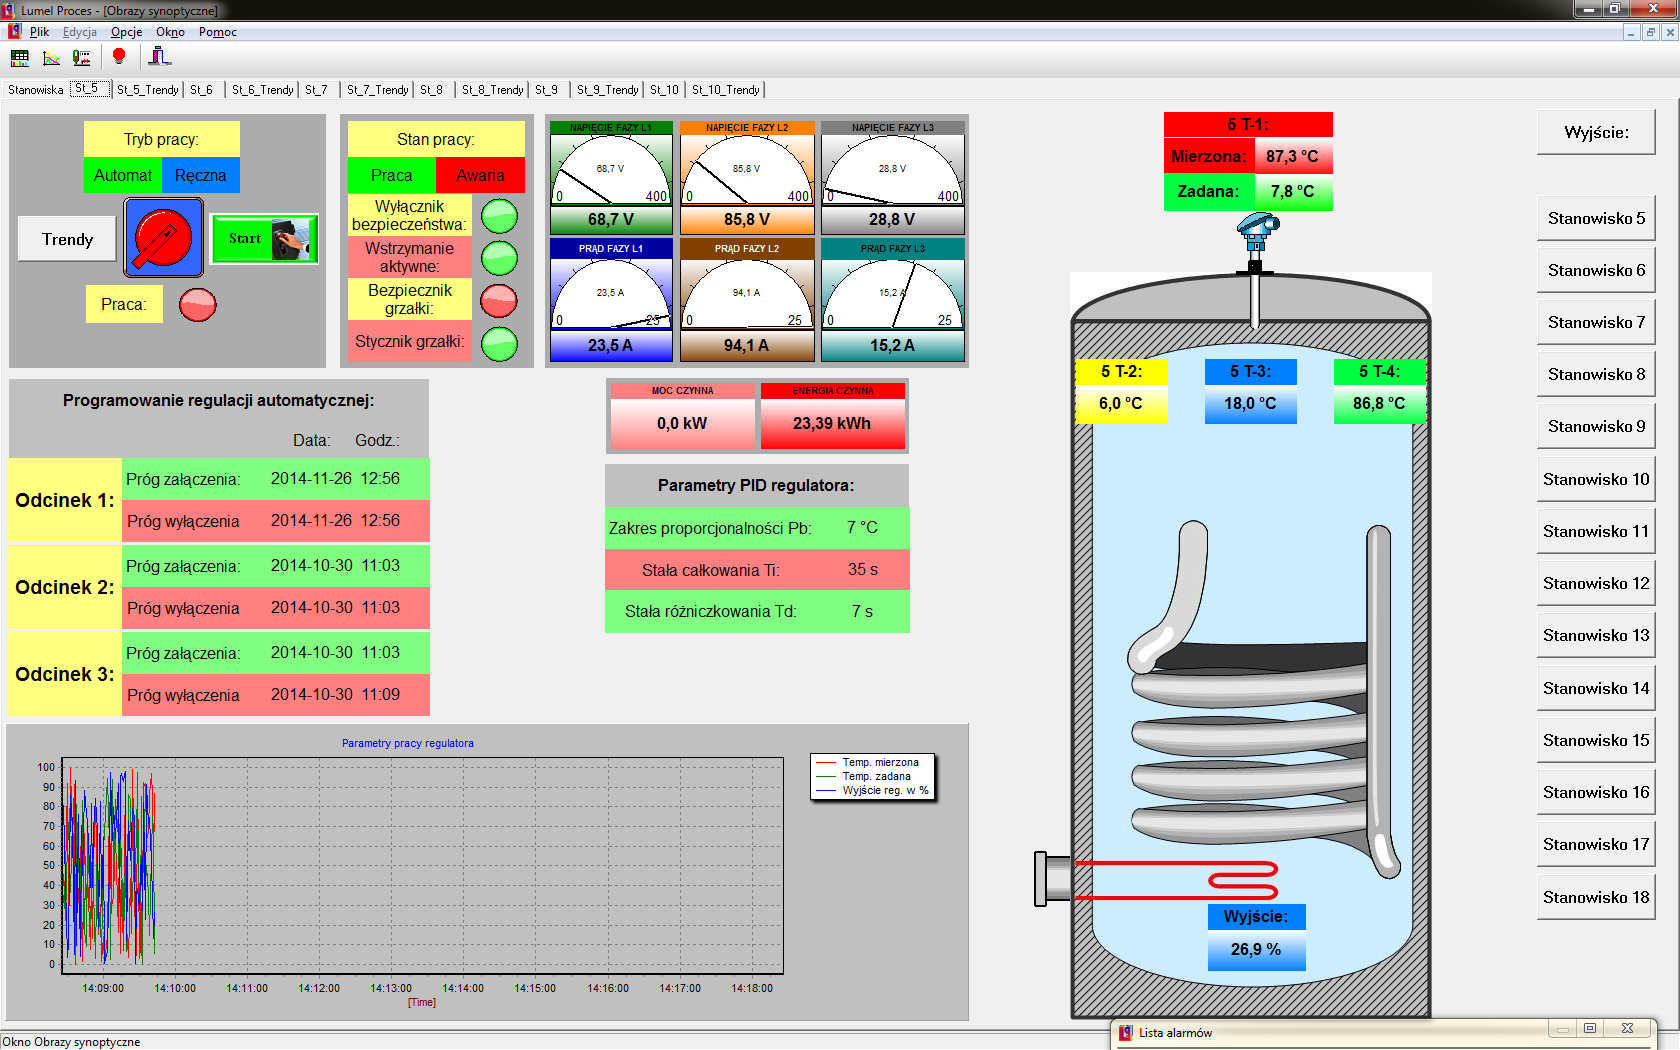Open the Opcje menu

[x=125, y=32]
